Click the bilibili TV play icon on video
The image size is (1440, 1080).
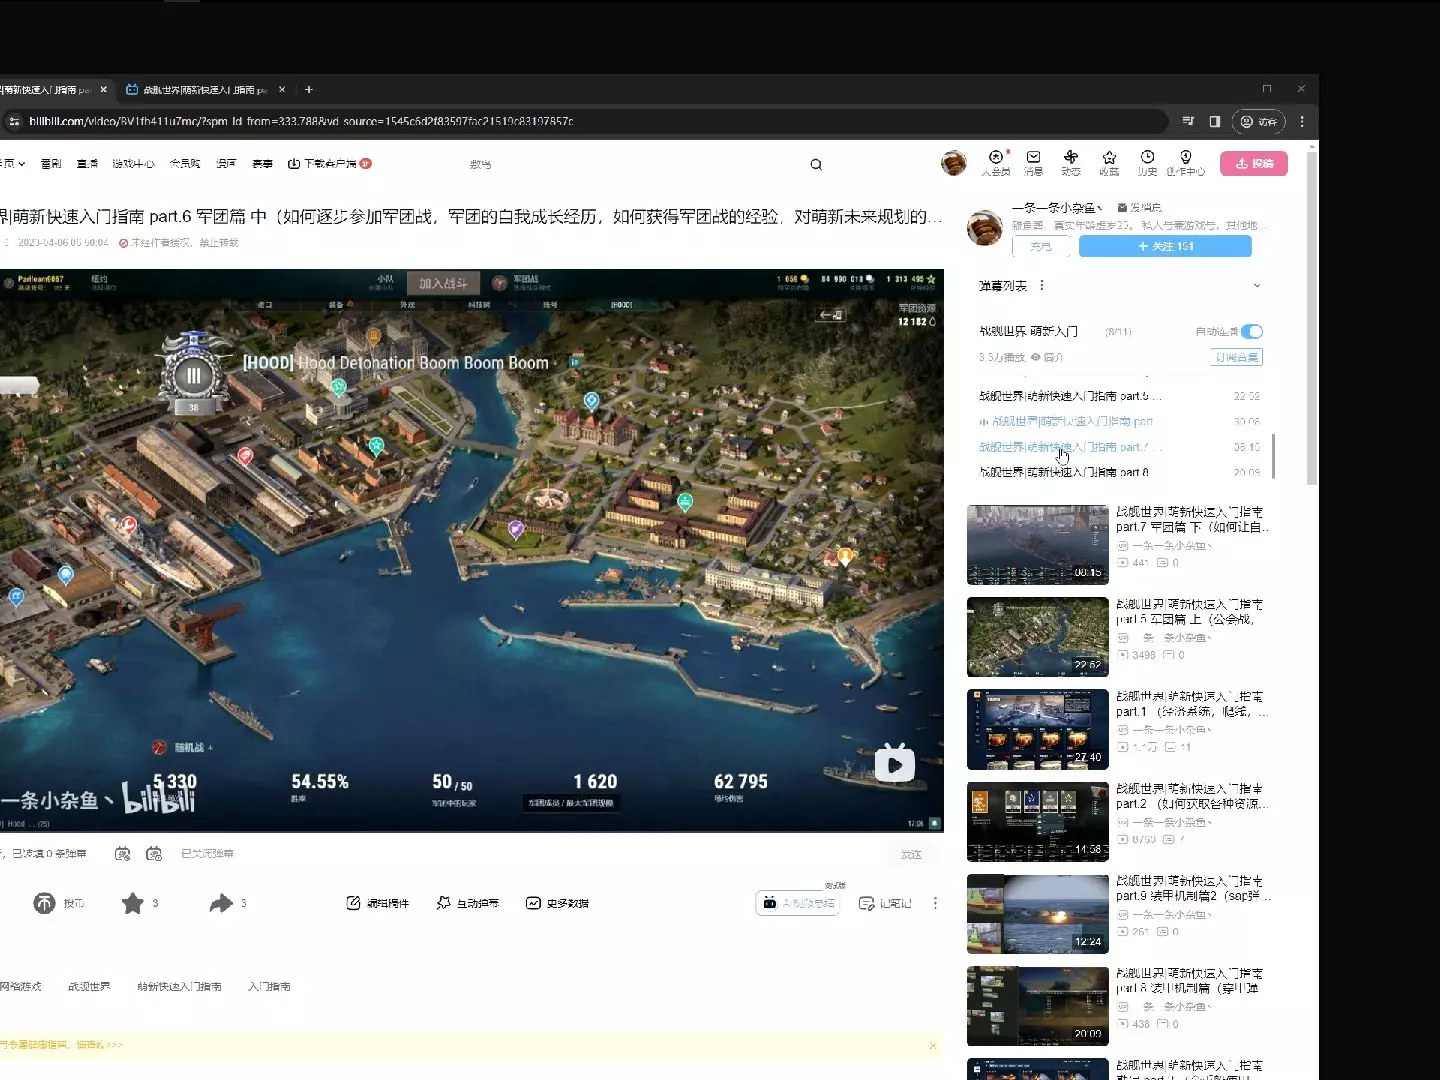(x=894, y=764)
